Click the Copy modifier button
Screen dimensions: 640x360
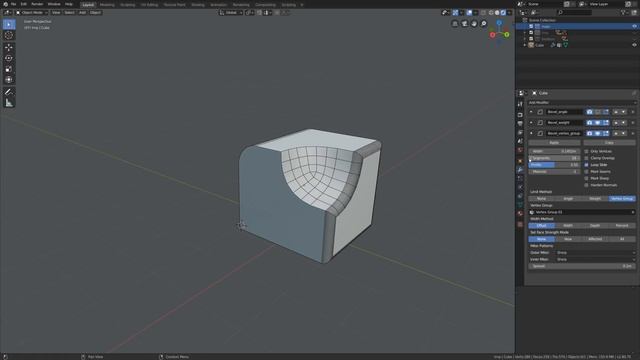click(609, 143)
